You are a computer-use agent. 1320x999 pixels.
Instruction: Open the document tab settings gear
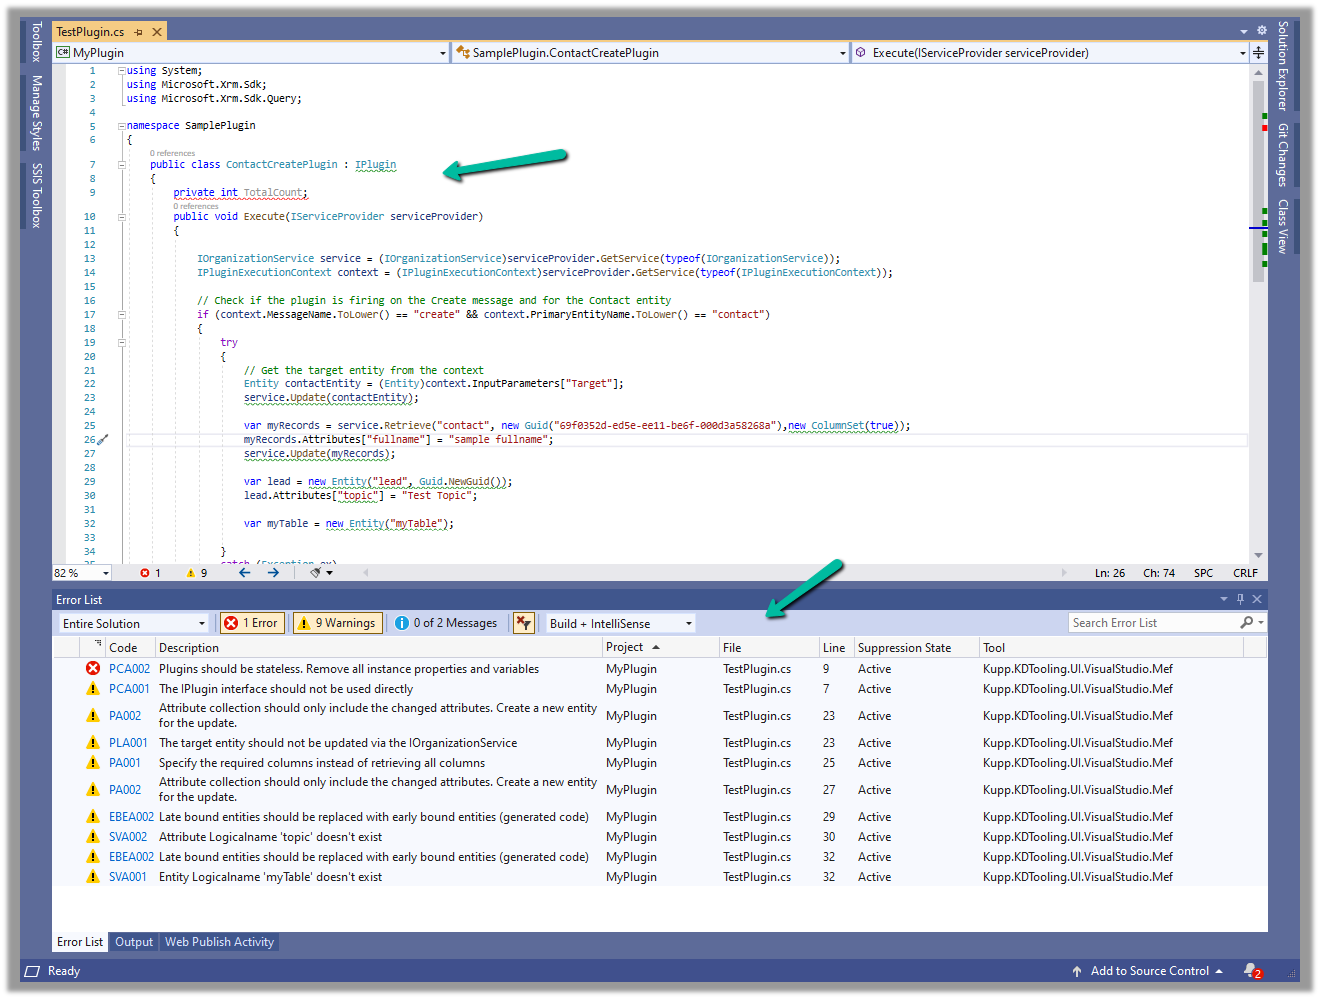pyautogui.click(x=1261, y=31)
